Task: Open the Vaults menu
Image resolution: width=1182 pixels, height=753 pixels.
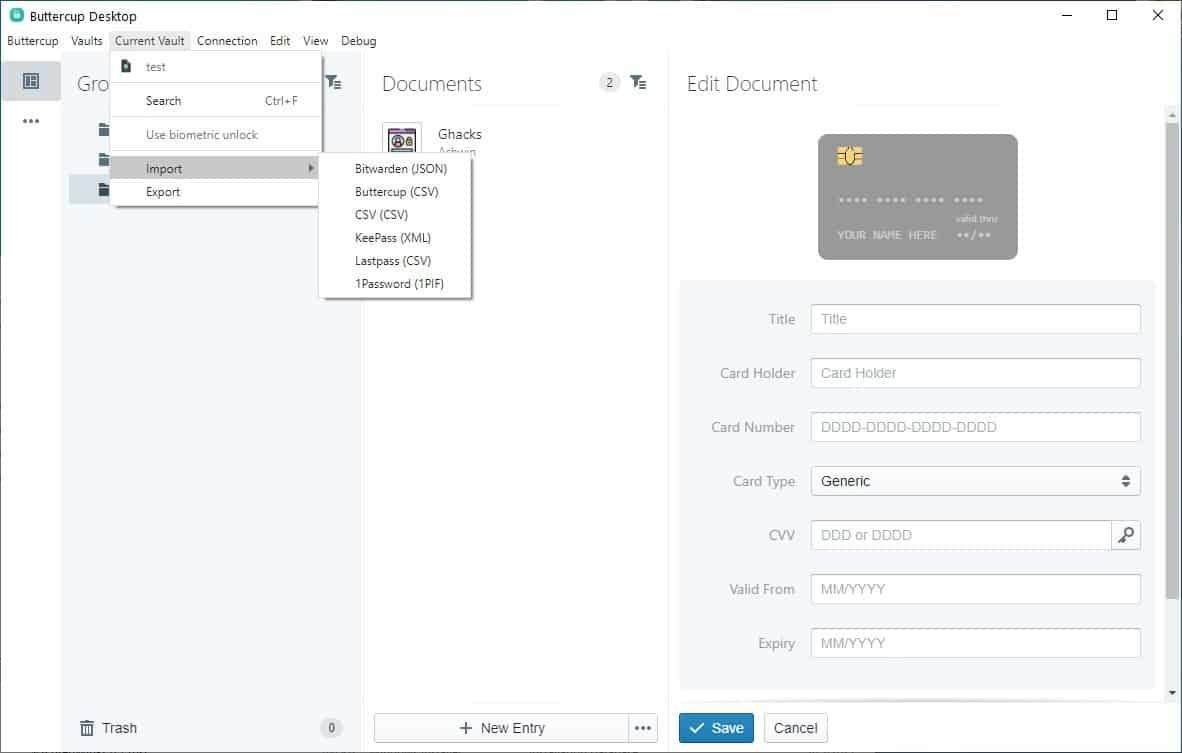Action: coord(87,41)
